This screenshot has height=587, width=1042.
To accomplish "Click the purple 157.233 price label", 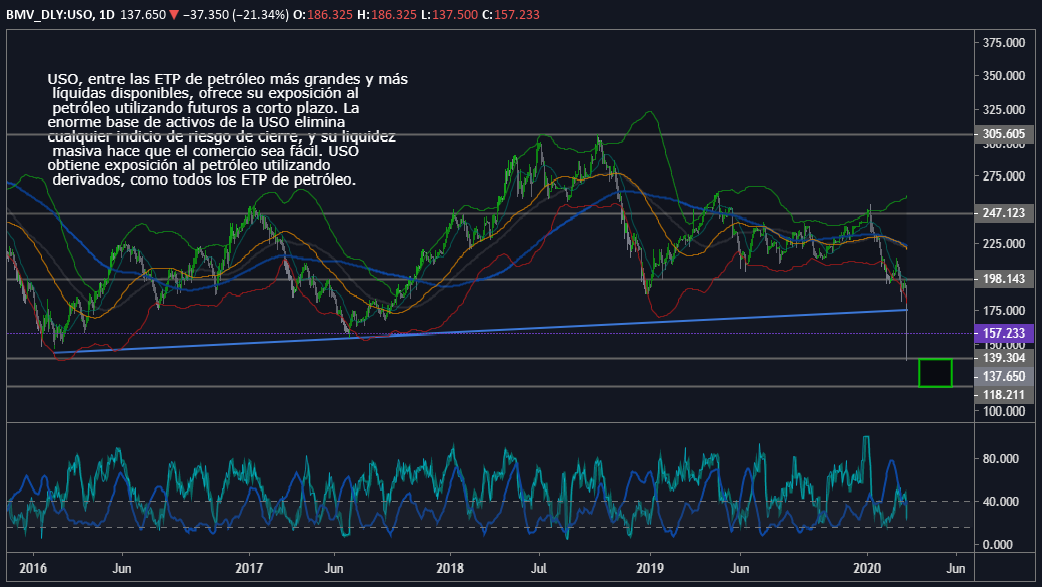I will point(1002,332).
